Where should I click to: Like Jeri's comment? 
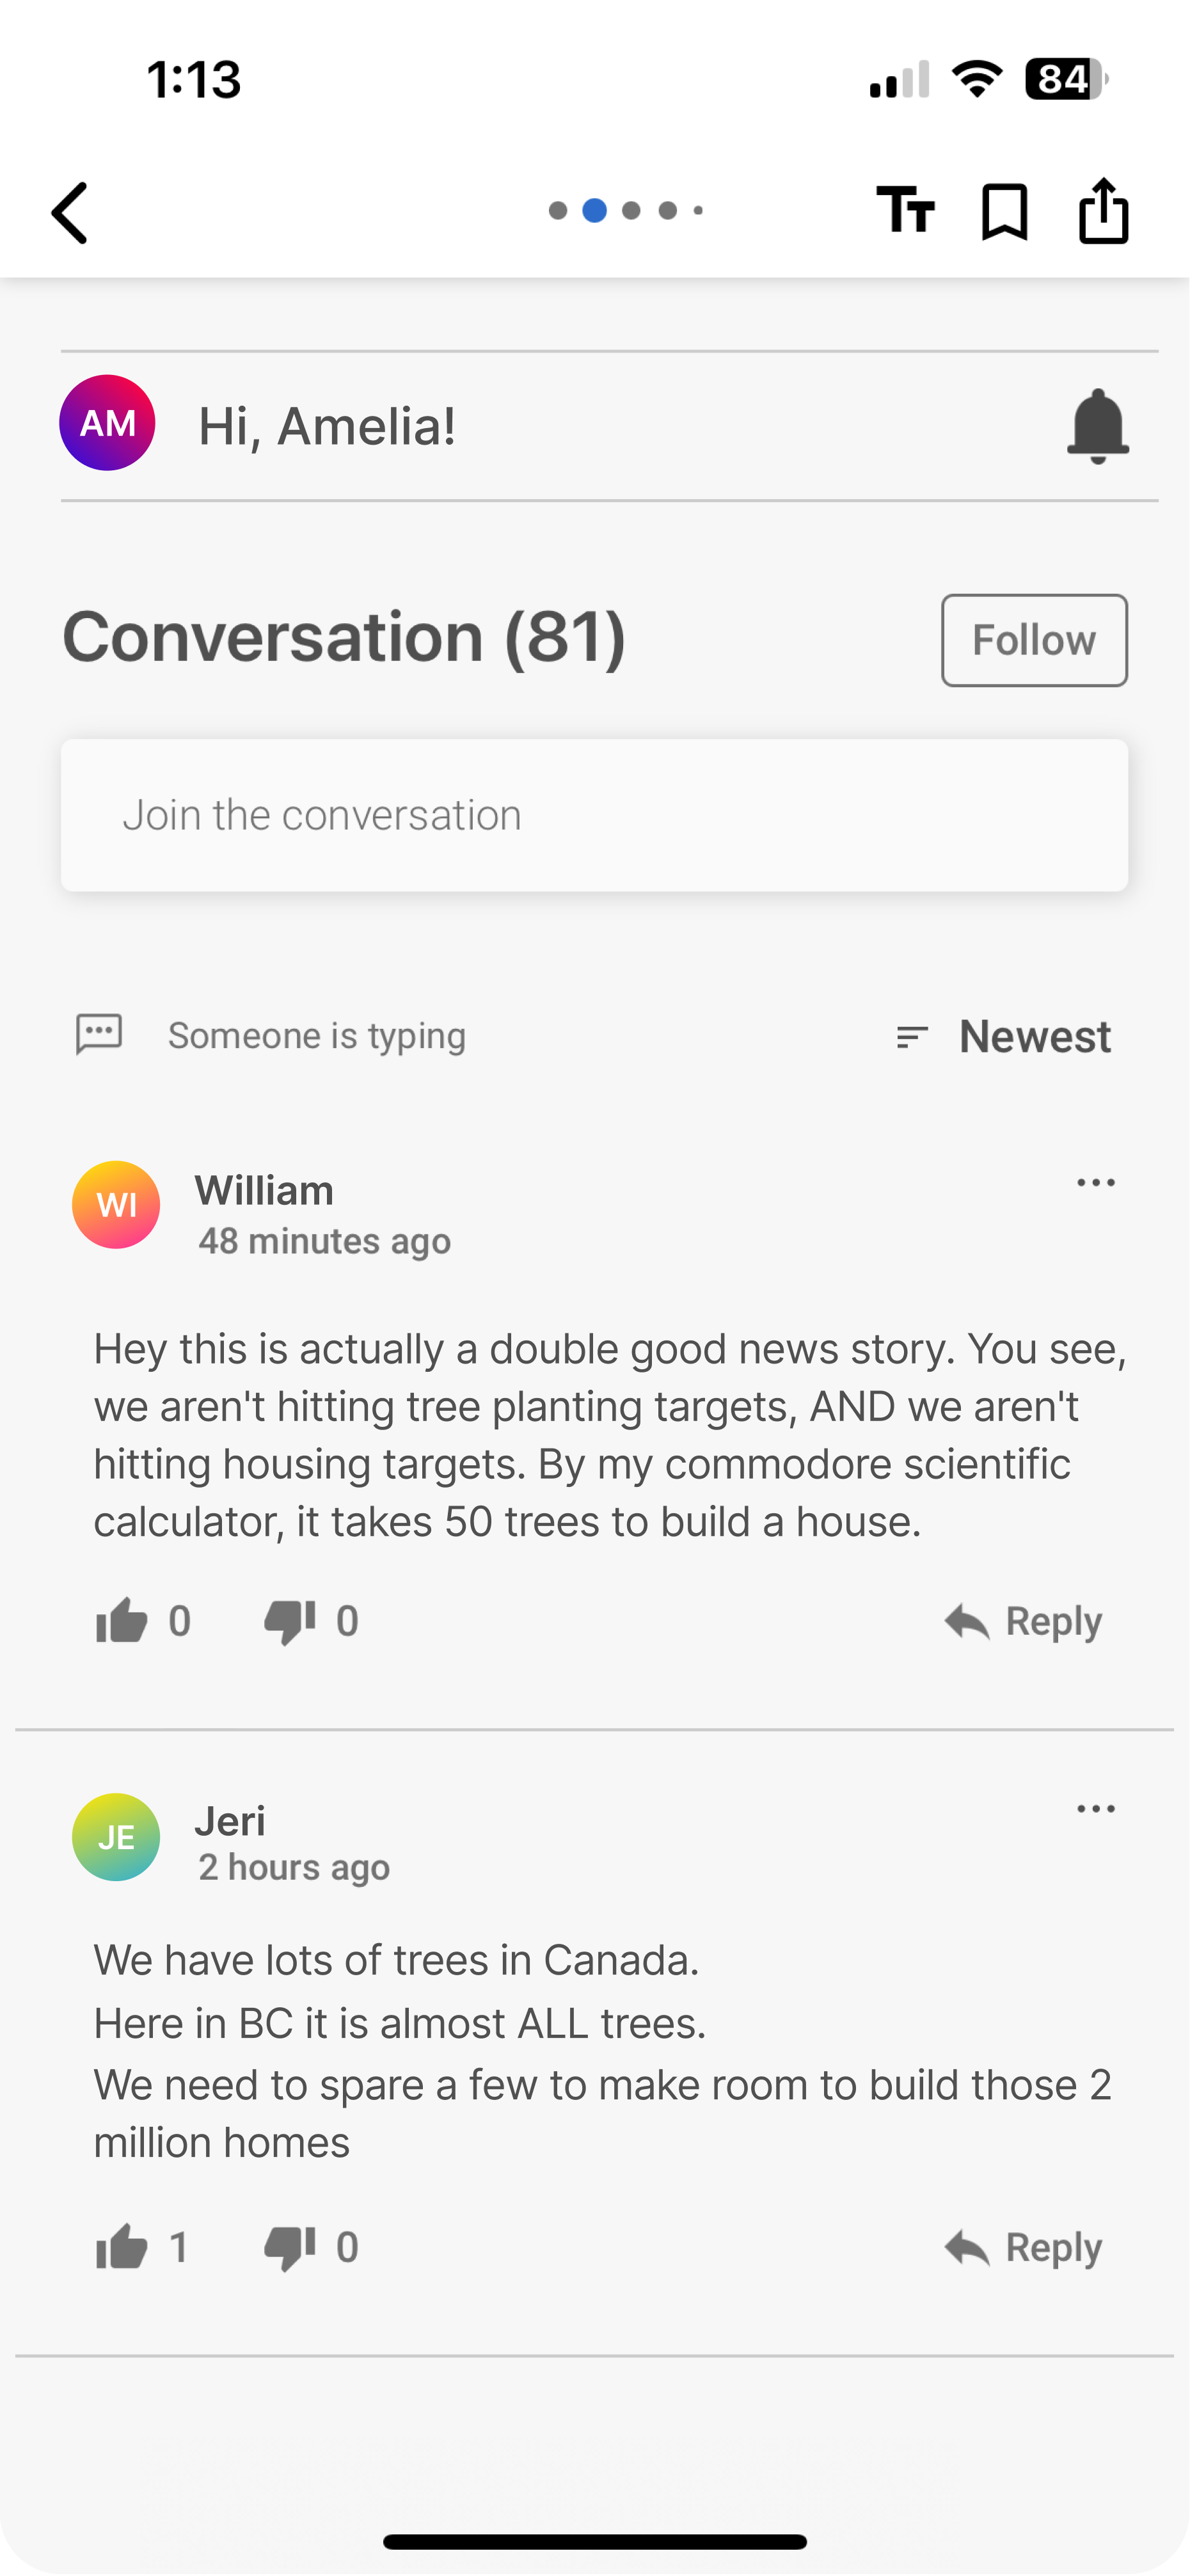pyautogui.click(x=122, y=2247)
